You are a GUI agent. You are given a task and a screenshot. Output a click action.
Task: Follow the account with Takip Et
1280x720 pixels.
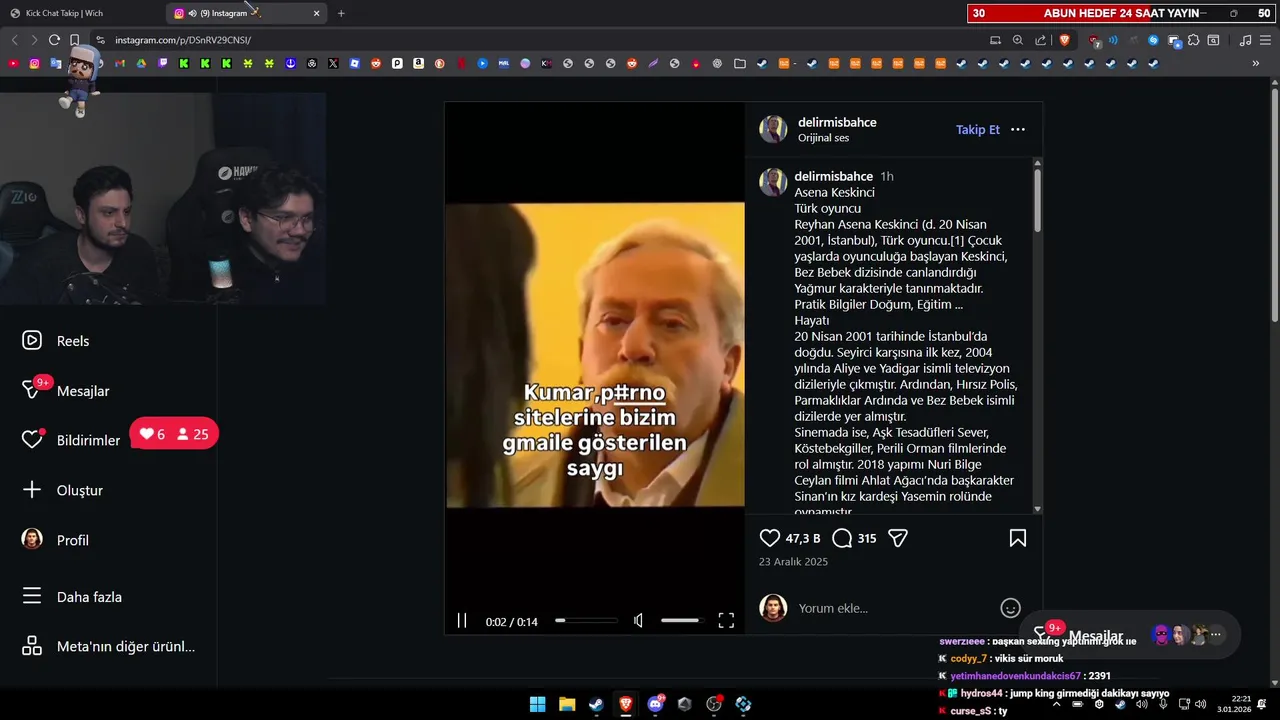coord(977,130)
